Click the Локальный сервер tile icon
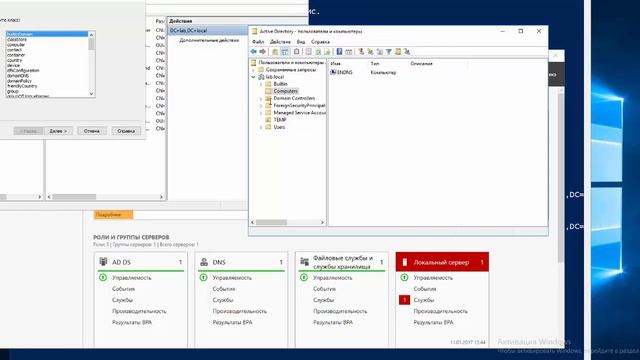The width and height of the screenshot is (640, 360). 405,262
